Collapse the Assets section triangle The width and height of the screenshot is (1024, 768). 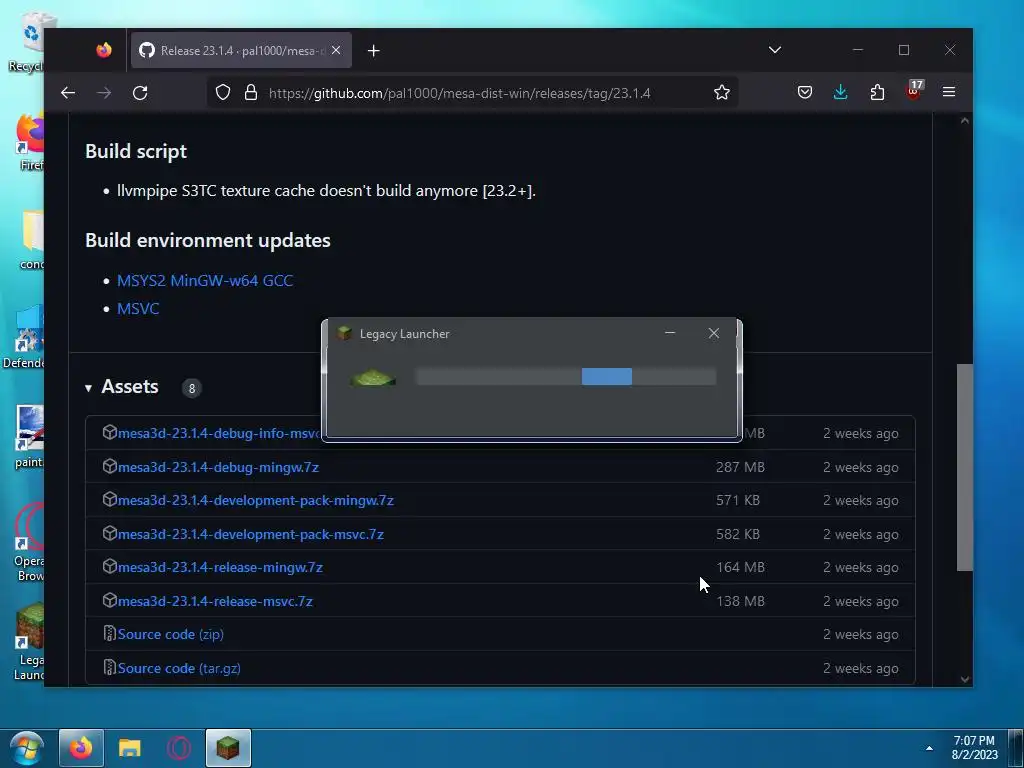click(x=88, y=388)
